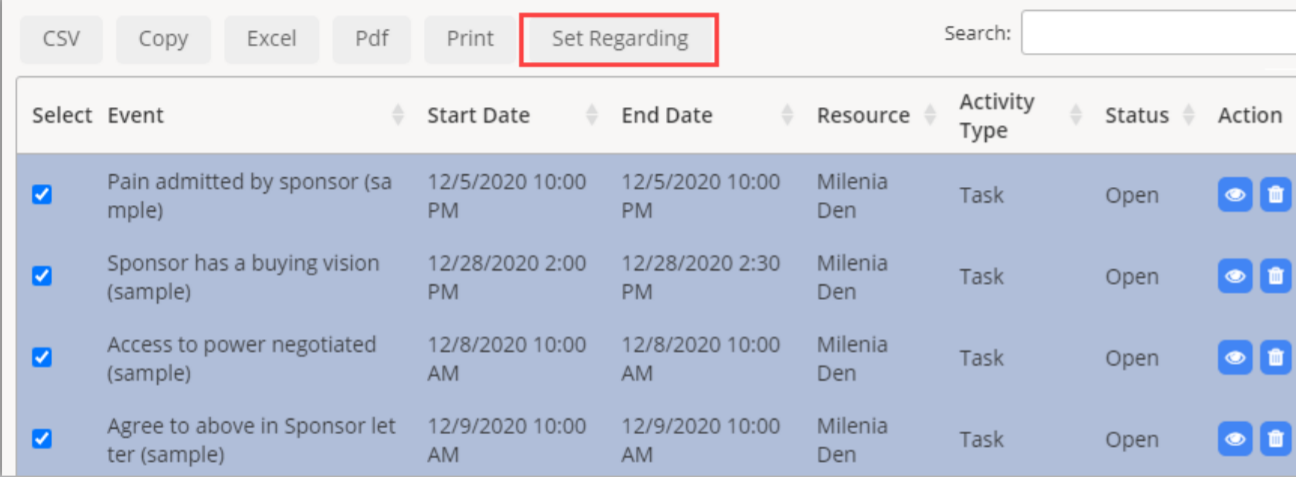Click the Set Regarding button

[619, 39]
